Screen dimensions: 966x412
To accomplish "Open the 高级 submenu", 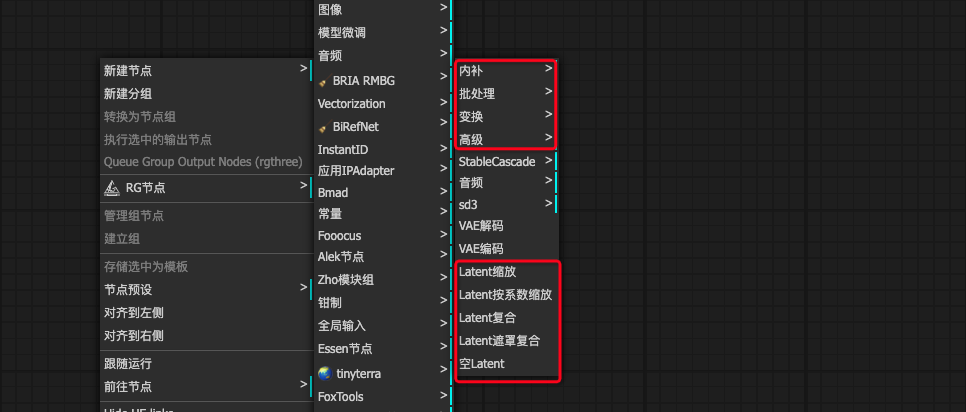I will click(506, 140).
